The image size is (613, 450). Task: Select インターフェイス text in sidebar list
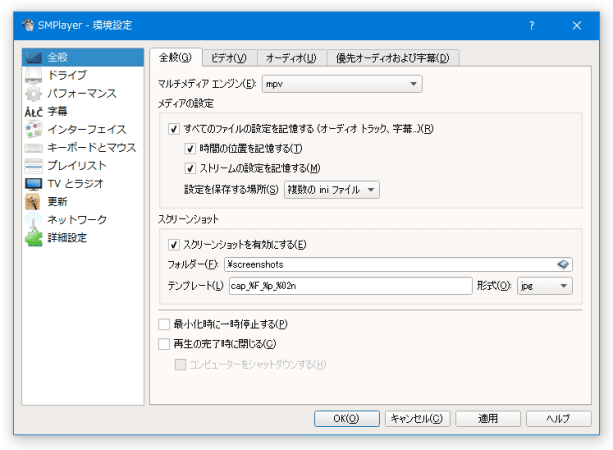[87, 129]
